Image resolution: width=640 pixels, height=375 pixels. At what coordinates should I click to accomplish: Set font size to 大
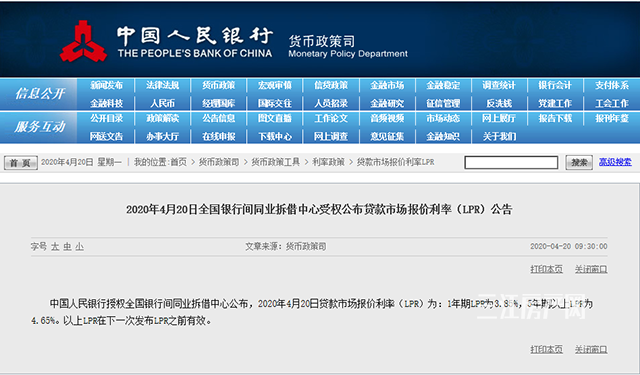(55, 246)
